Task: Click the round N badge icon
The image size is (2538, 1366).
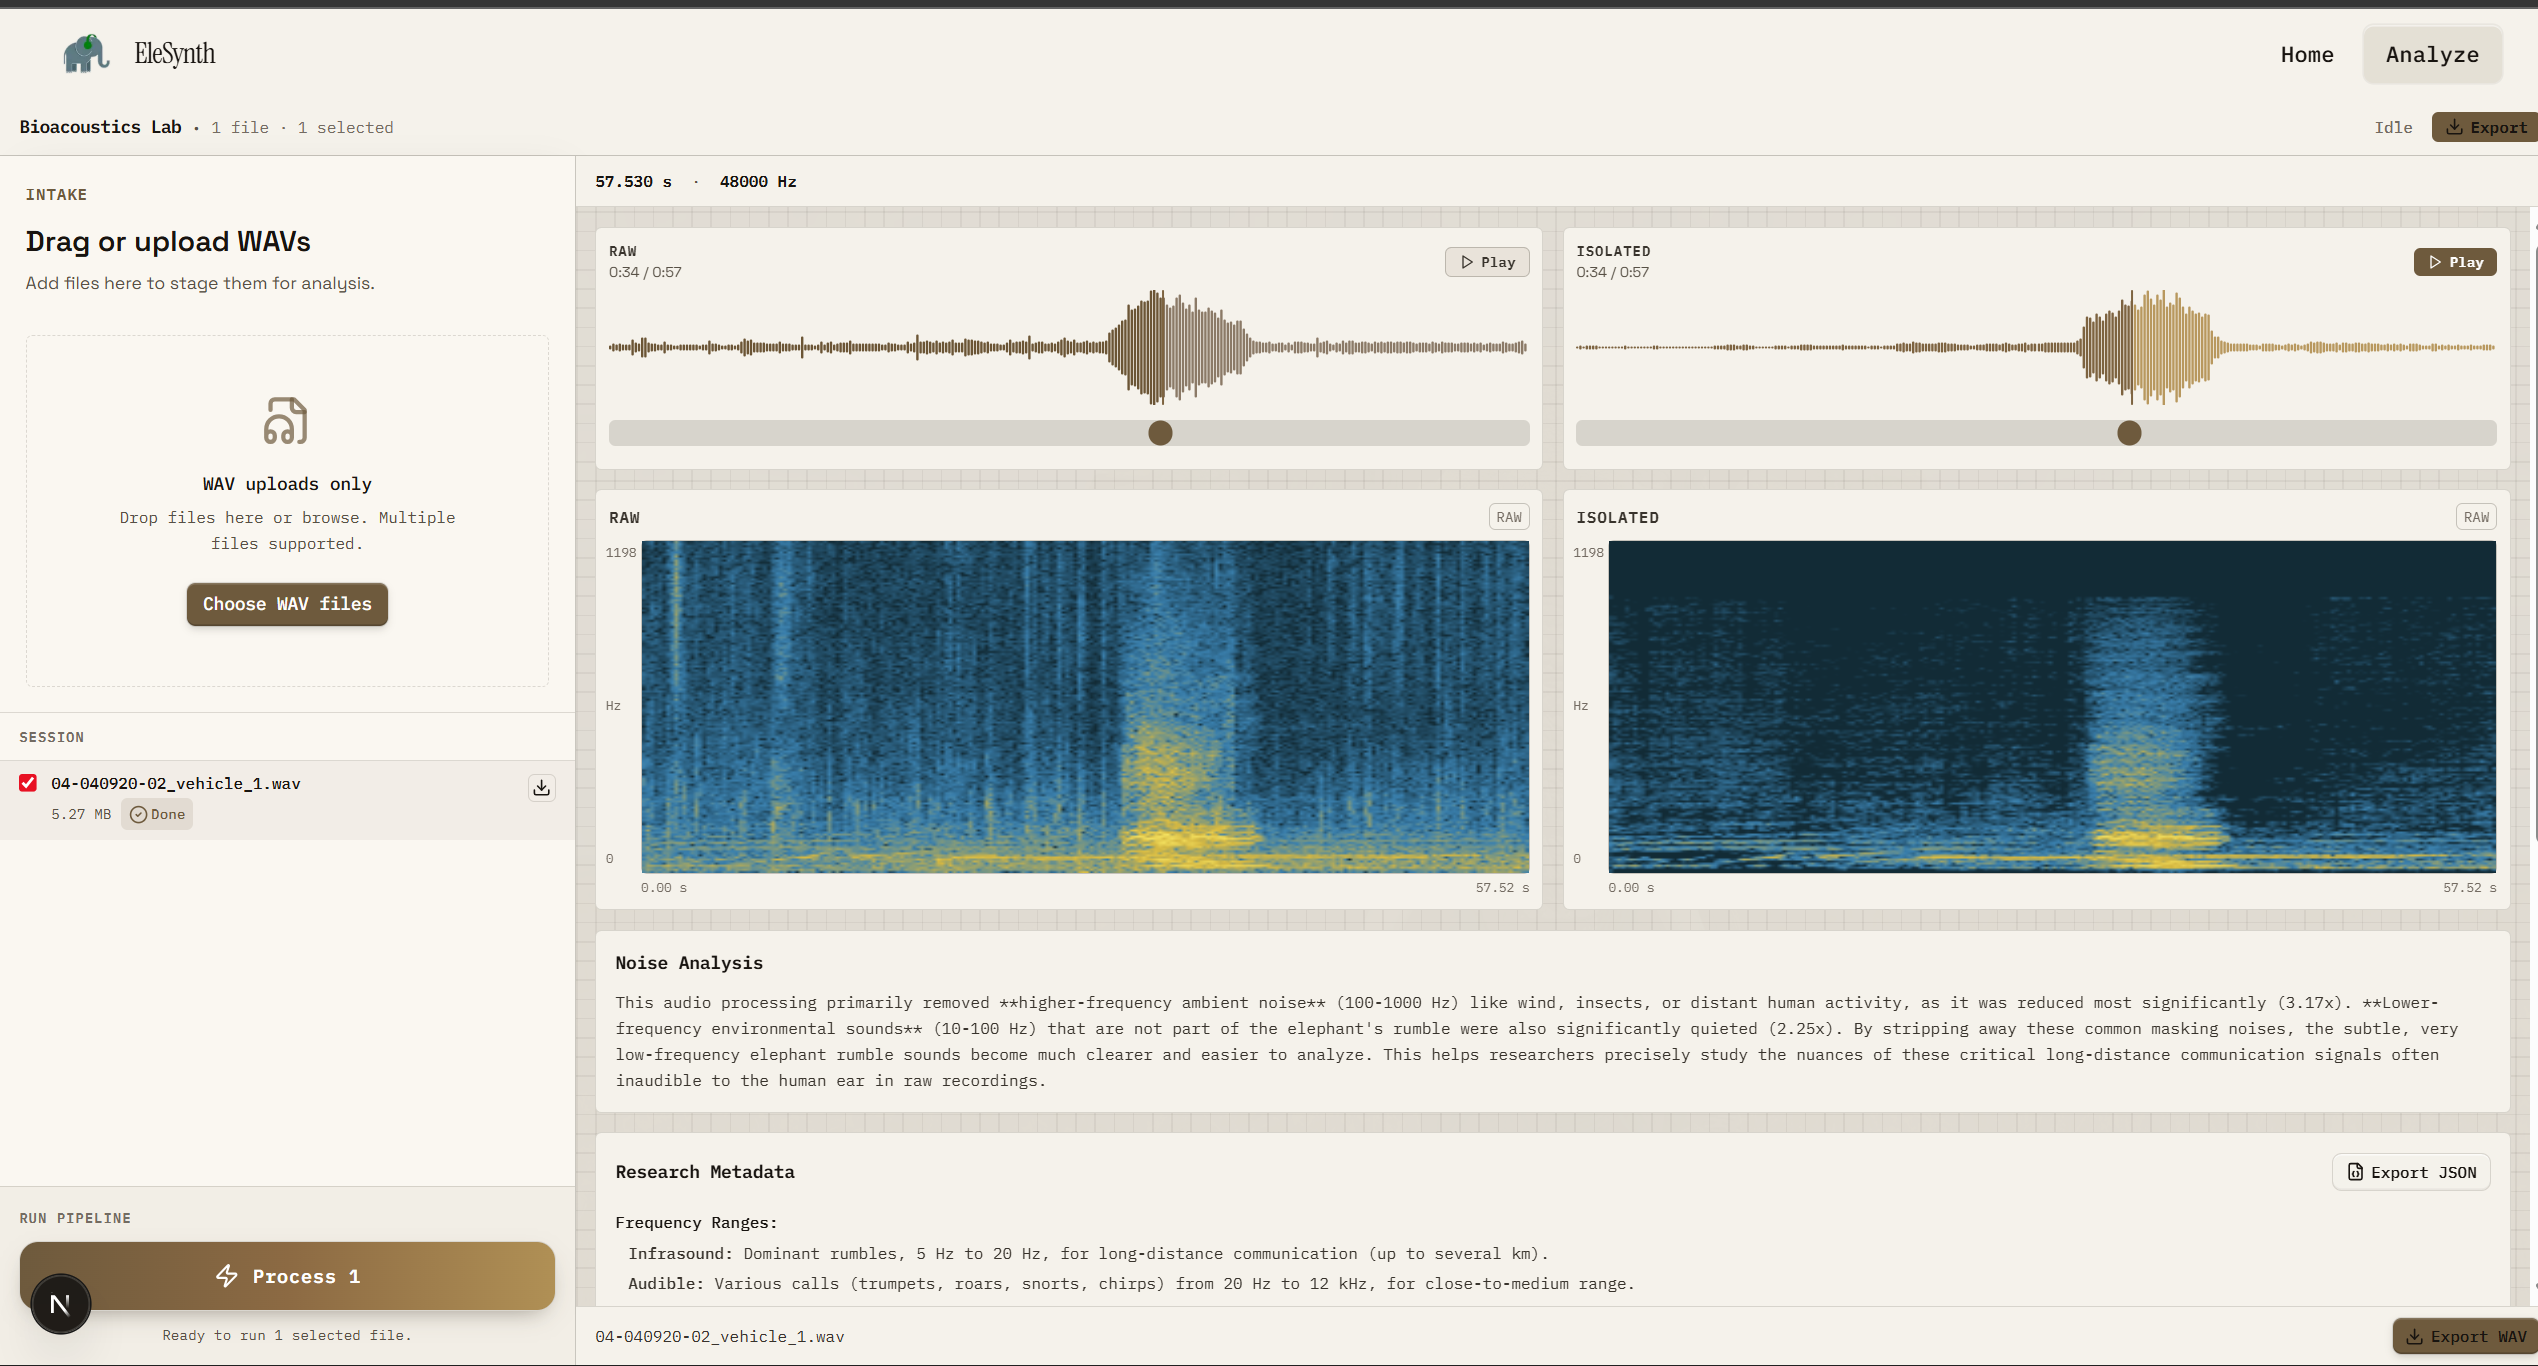Action: click(x=60, y=1304)
